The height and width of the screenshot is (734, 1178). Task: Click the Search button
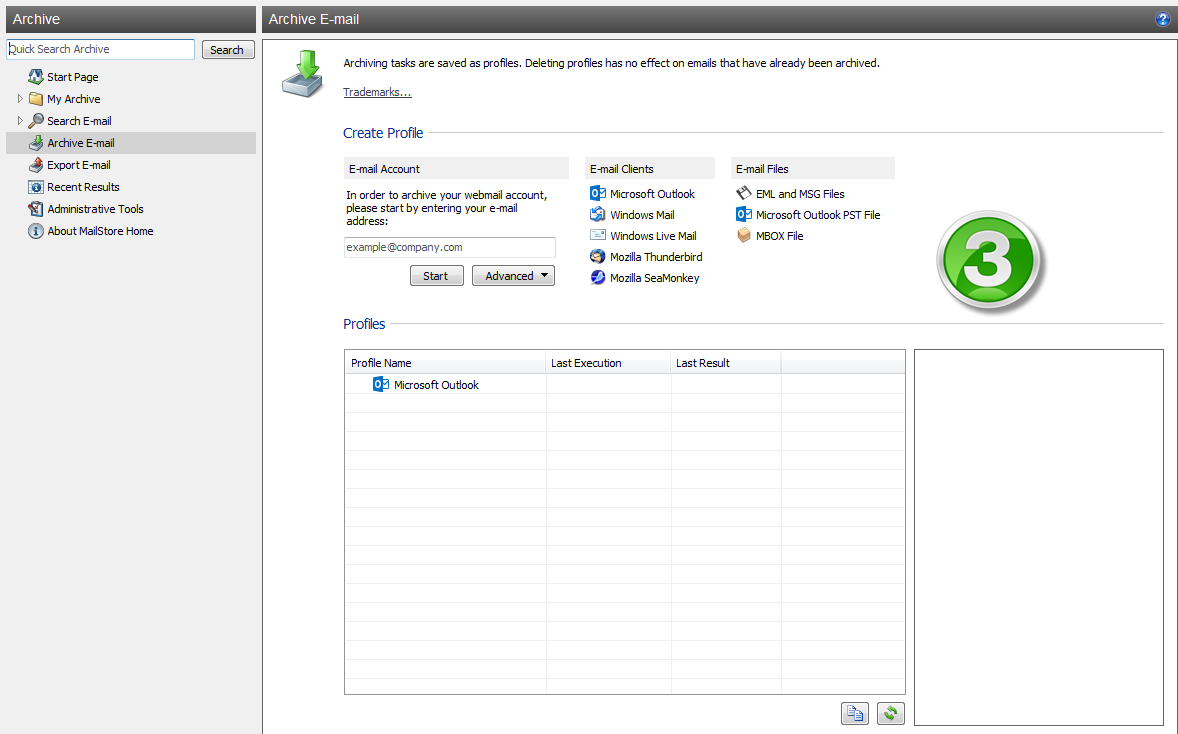click(228, 50)
